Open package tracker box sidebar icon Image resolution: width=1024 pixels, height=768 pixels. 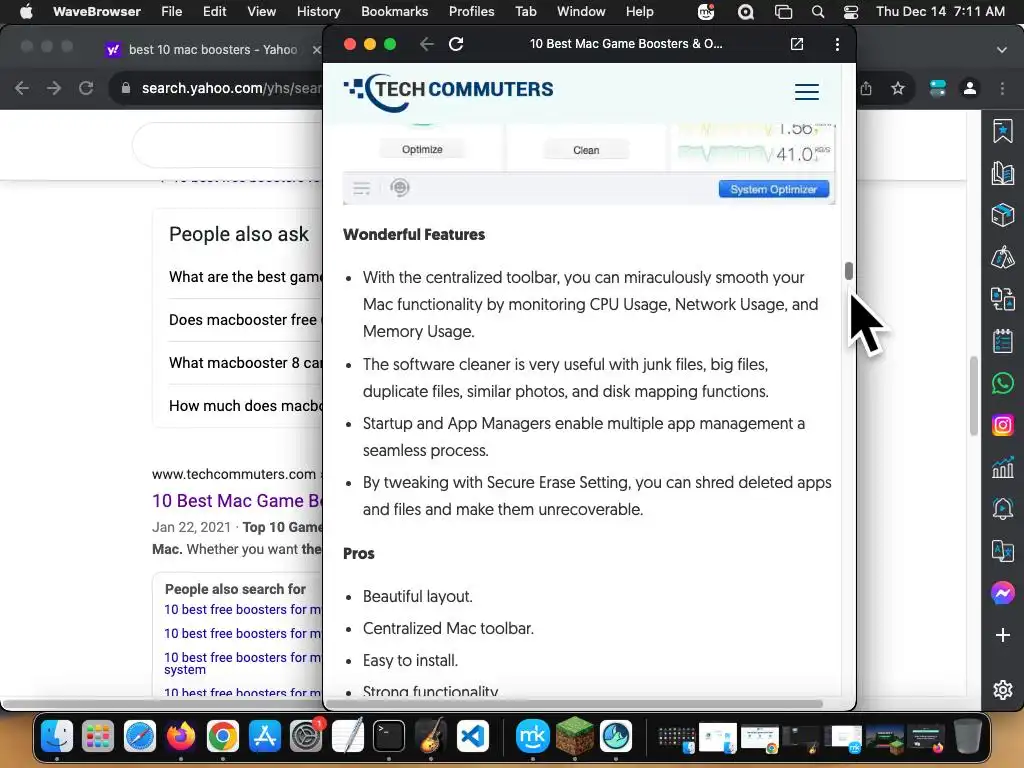coord(1002,215)
